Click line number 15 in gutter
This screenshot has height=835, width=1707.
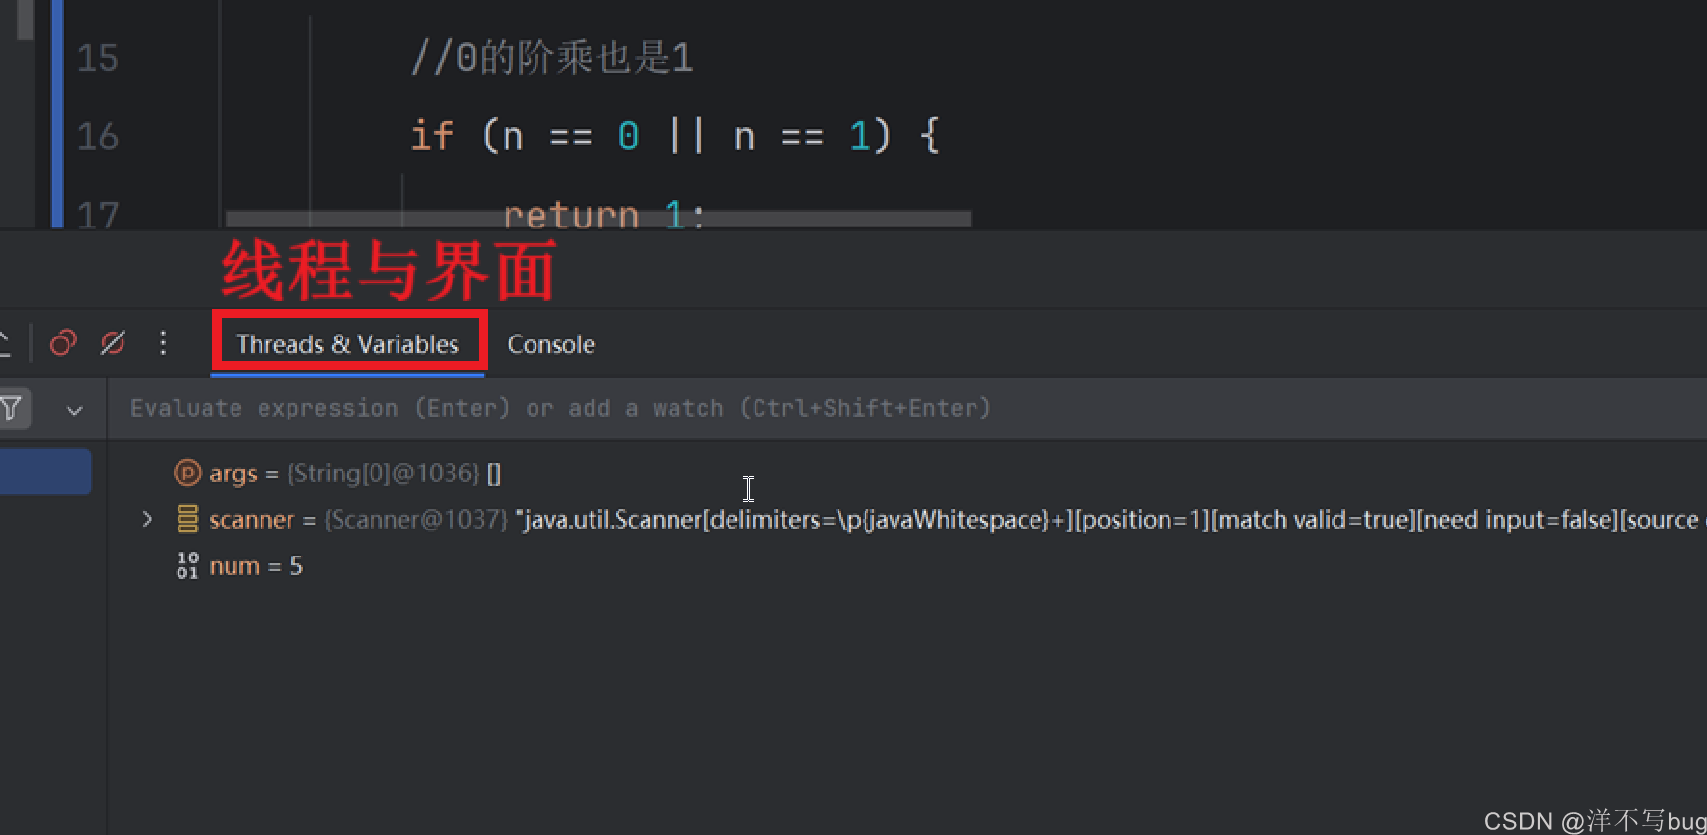[x=97, y=58]
